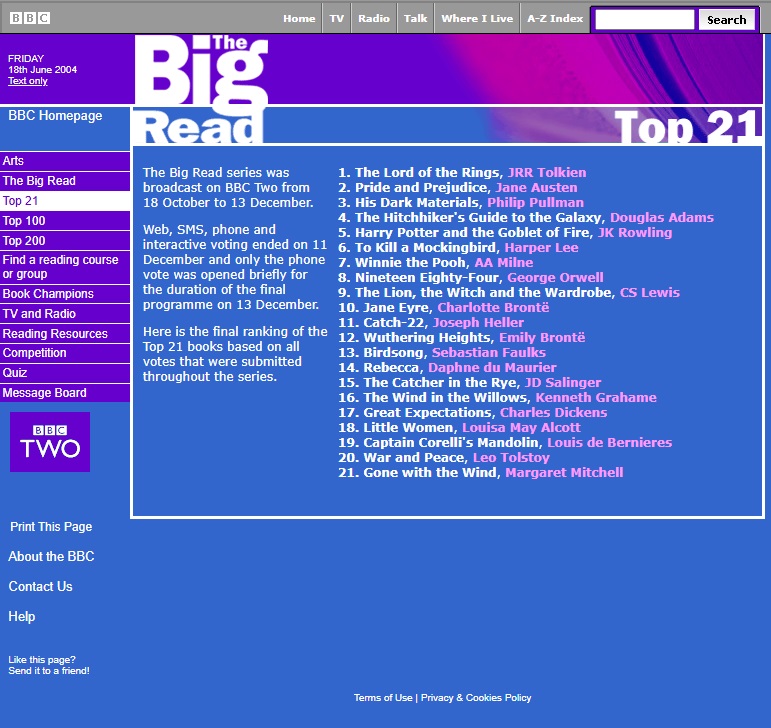Open Competition sidebar item
The height and width of the screenshot is (728, 771).
coord(65,353)
